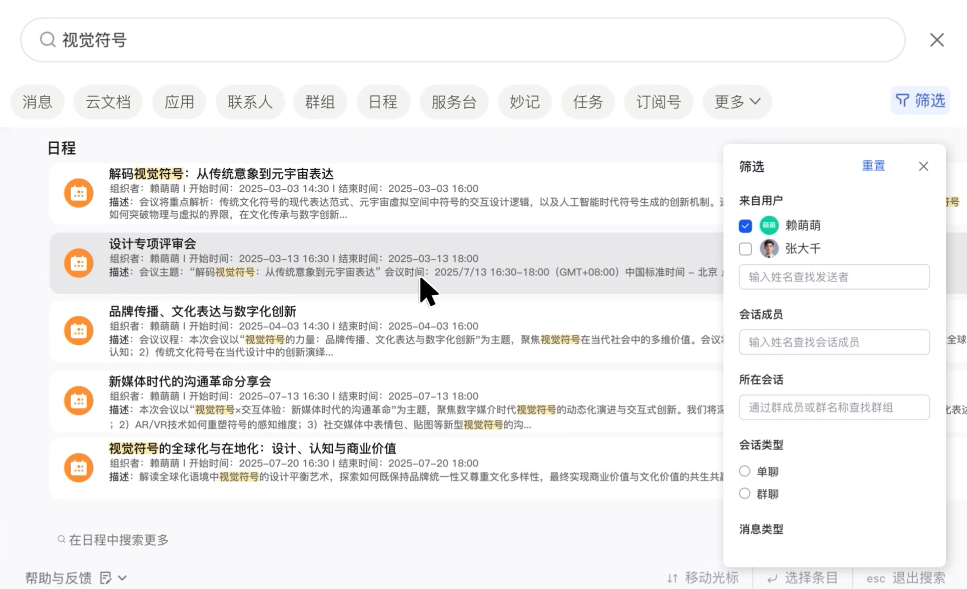Click the search magnifier icon

tap(47, 40)
